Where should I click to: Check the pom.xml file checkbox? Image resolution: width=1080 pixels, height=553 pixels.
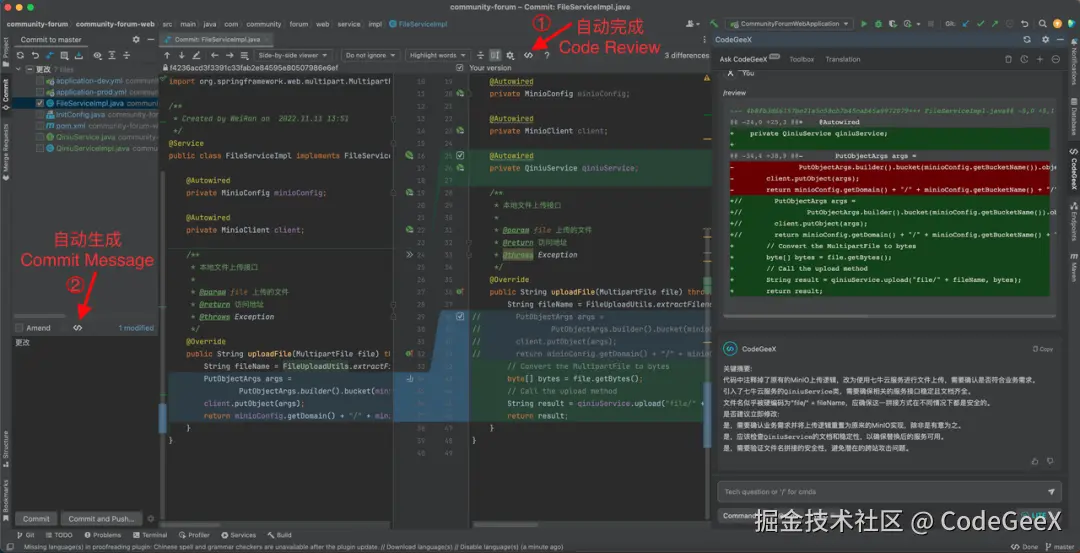click(40, 125)
